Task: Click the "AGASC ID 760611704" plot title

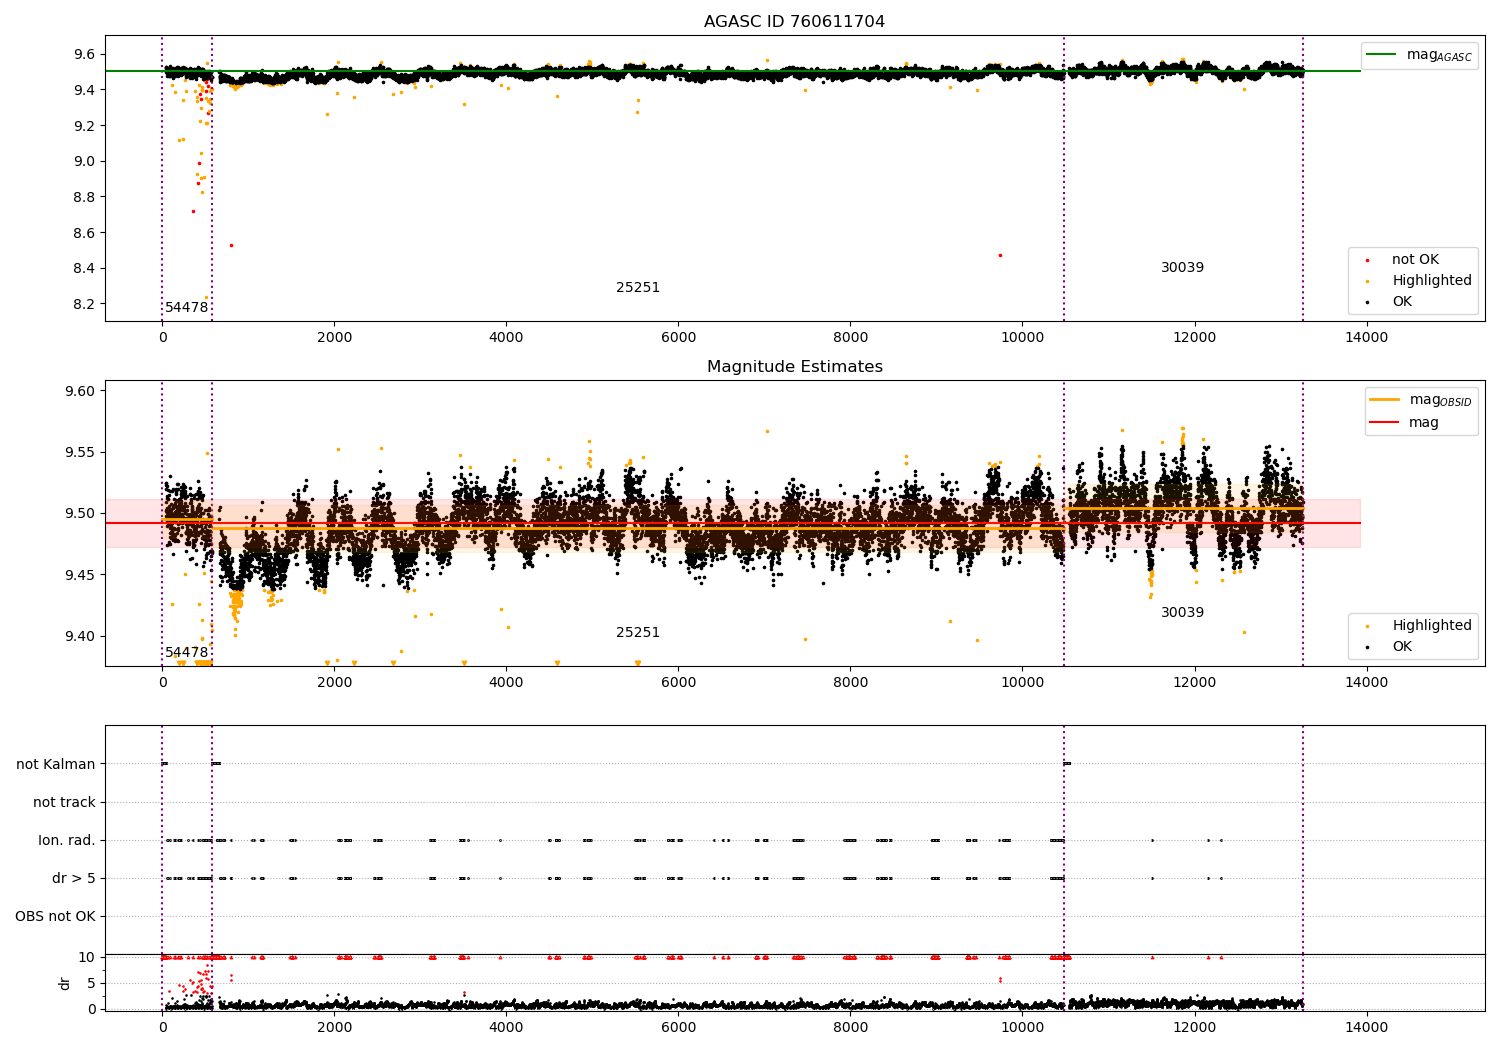Action: click(794, 22)
